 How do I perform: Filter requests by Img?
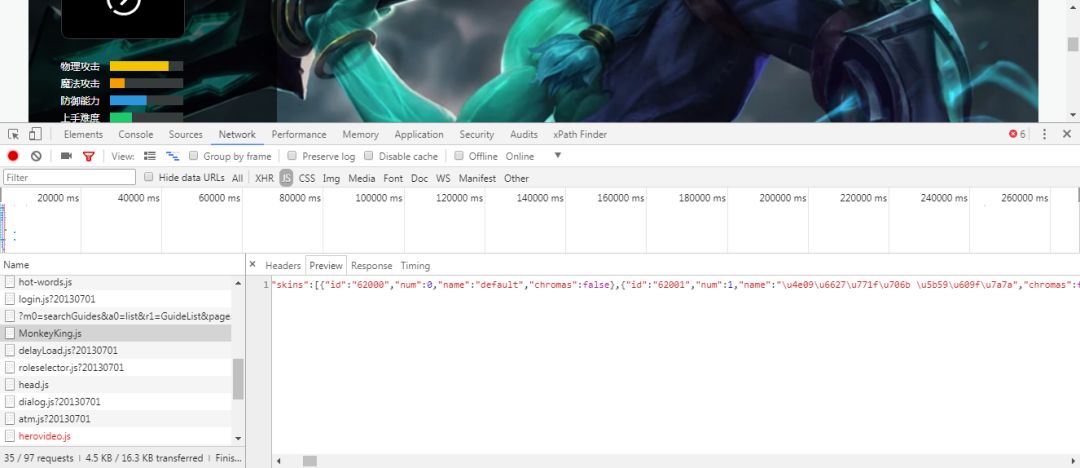[x=331, y=178]
